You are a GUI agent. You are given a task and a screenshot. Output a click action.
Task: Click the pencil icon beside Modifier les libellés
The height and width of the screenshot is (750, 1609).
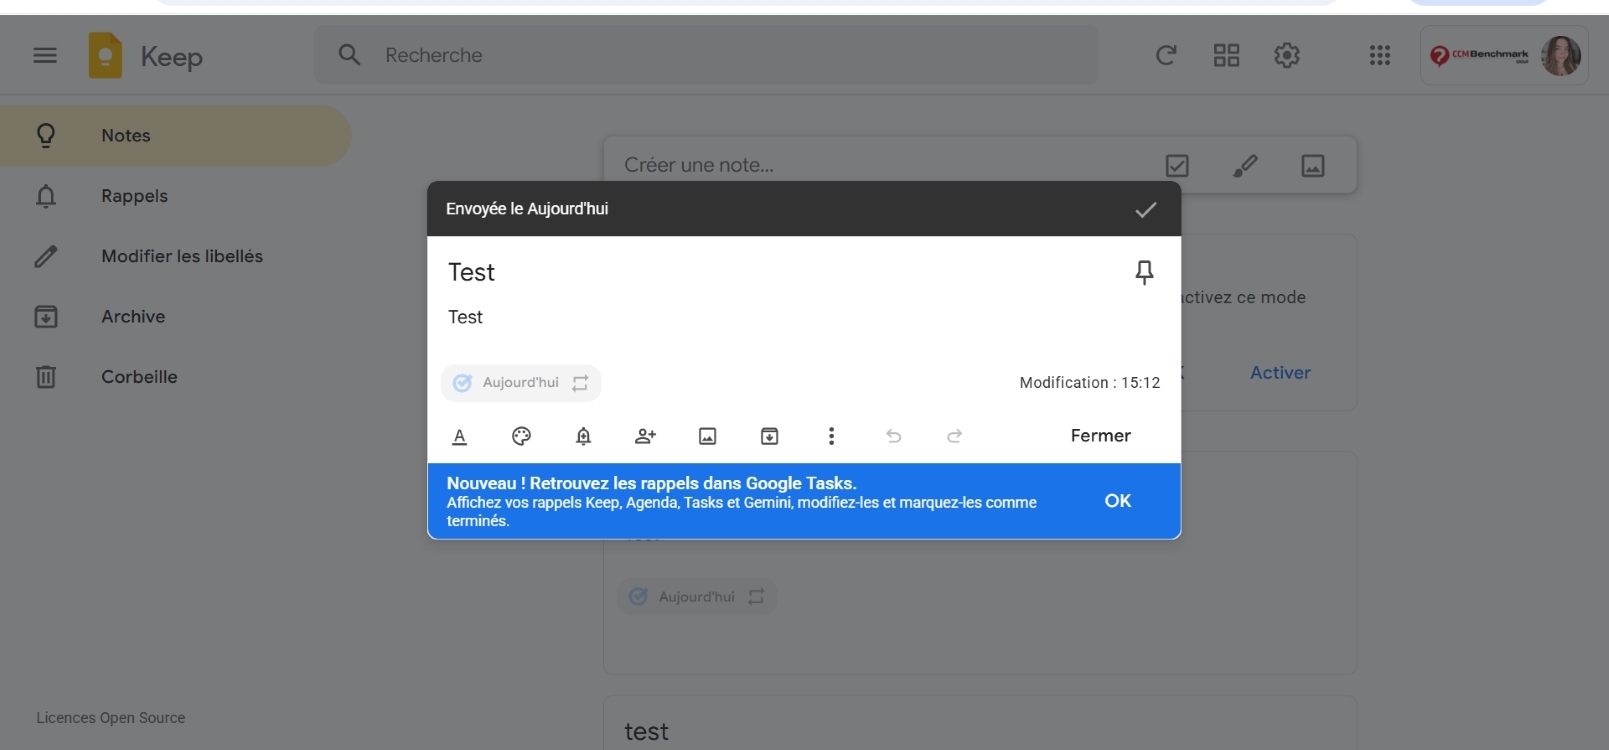(46, 257)
